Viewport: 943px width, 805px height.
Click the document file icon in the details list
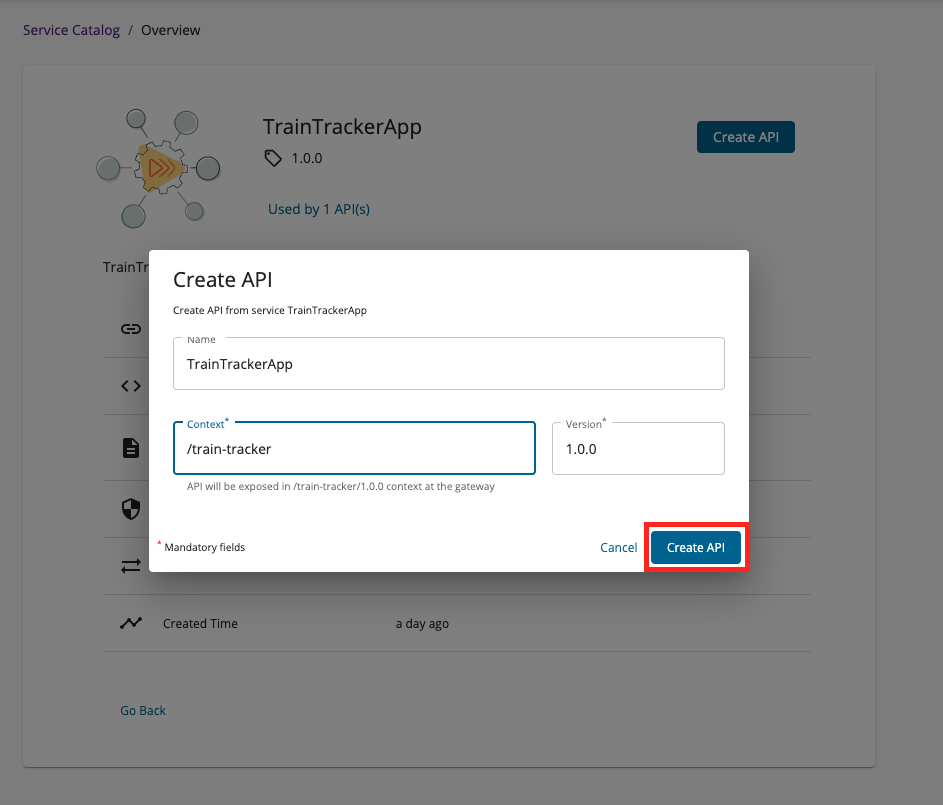[x=131, y=448]
